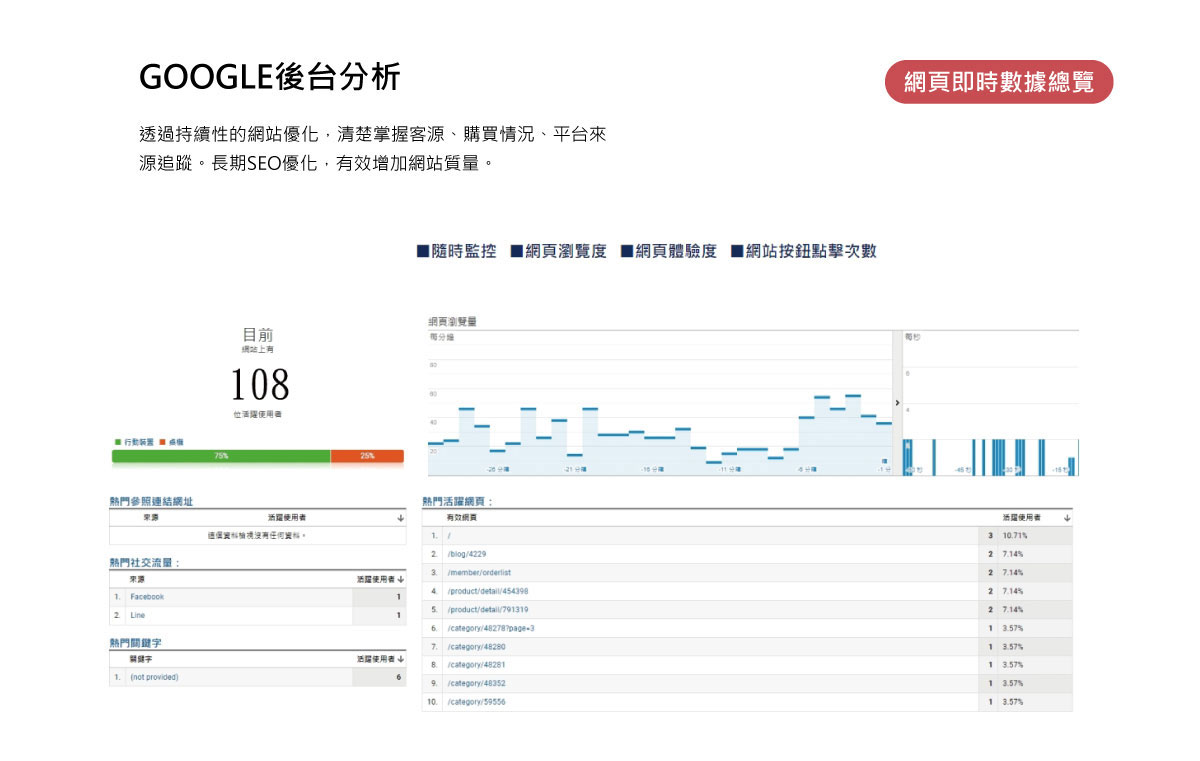This screenshot has height=761, width=1200.
Task: Open the /product/detail/791319 page link
Action: coord(488,609)
